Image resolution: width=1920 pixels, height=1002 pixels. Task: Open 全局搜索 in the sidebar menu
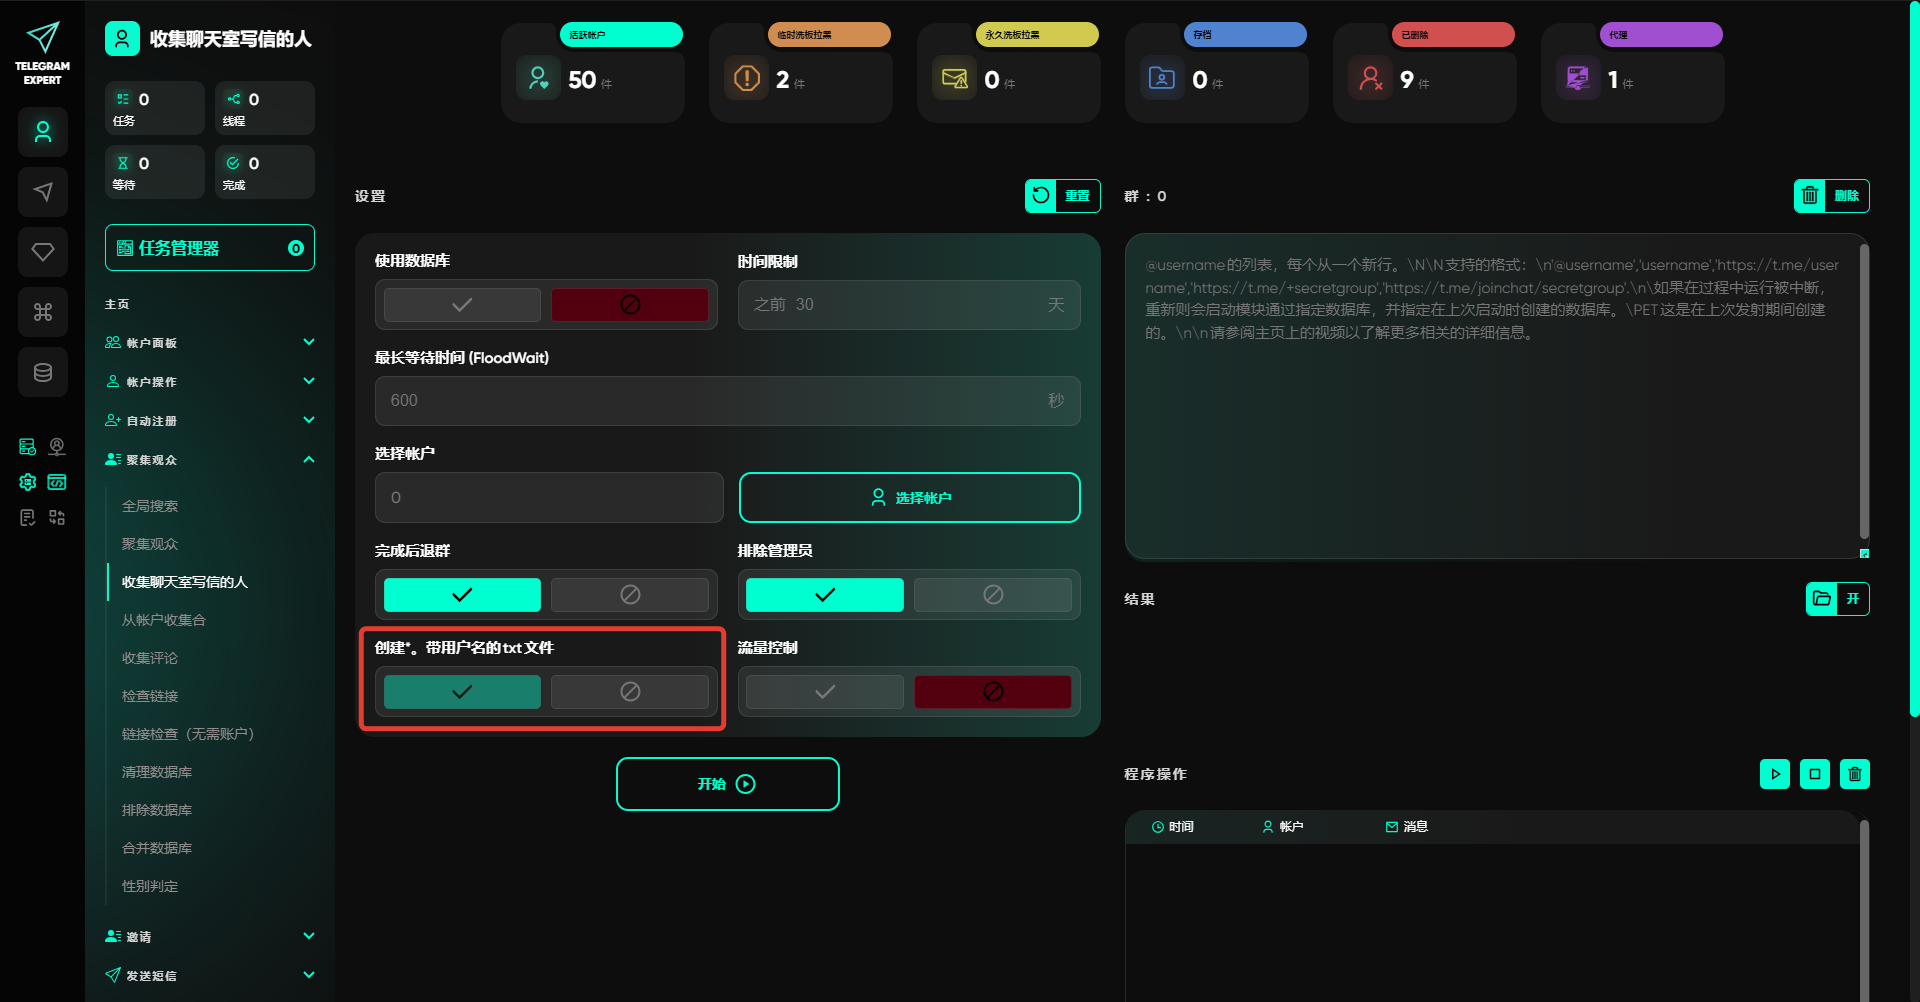tap(150, 506)
